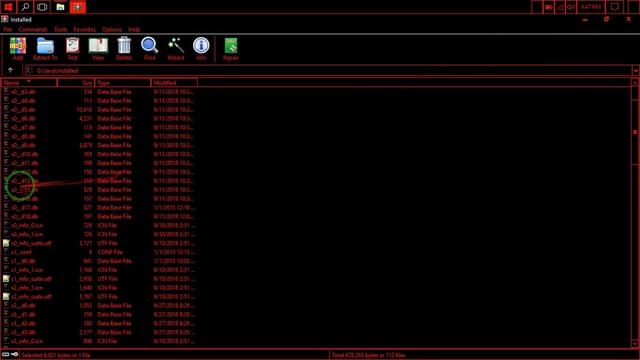The height and width of the screenshot is (360, 640).
Task: Click the file icon of s2_info_suite.utf
Action: coord(6,296)
